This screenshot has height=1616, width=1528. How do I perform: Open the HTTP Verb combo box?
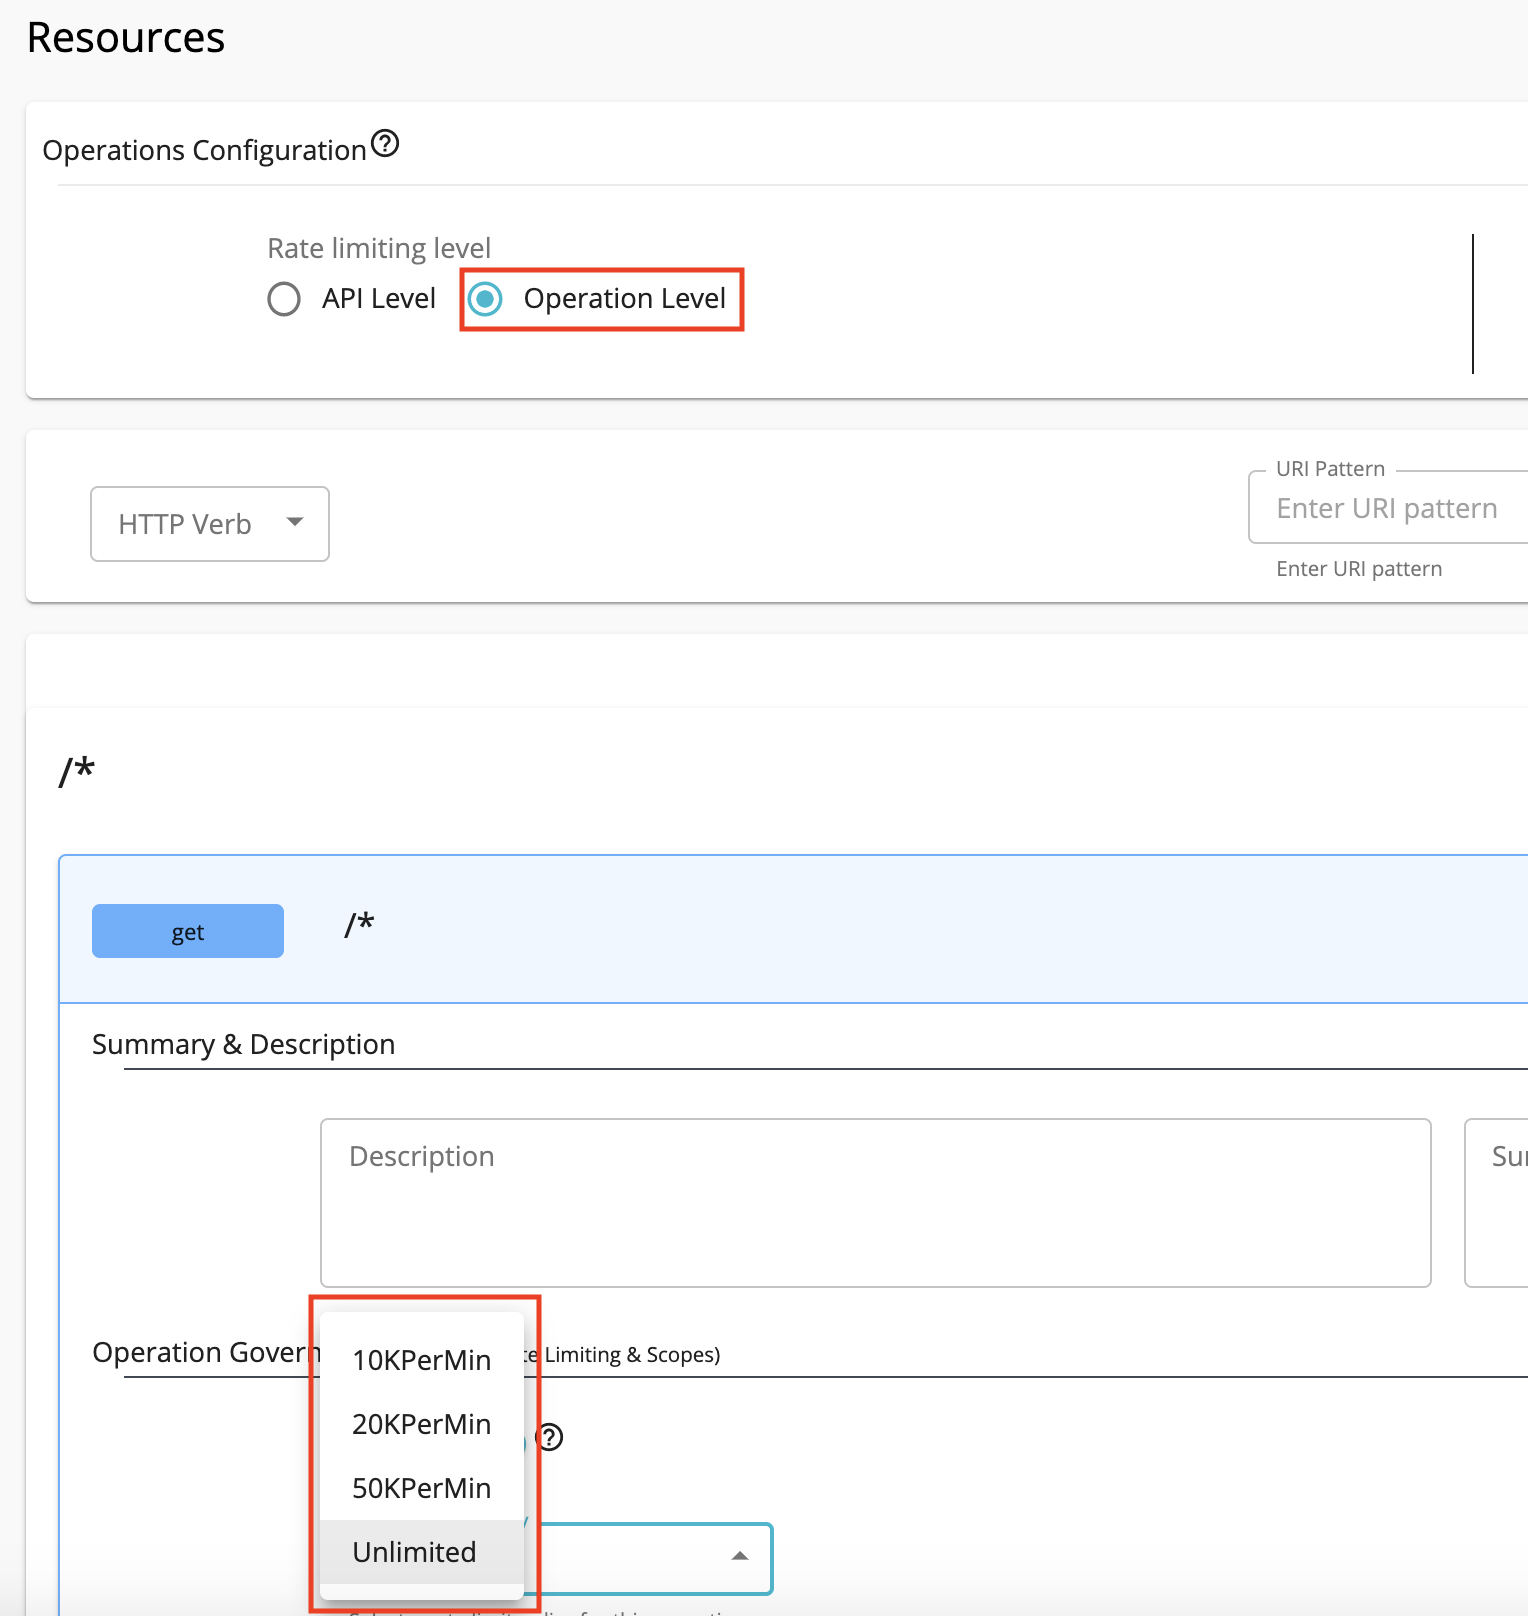209,524
